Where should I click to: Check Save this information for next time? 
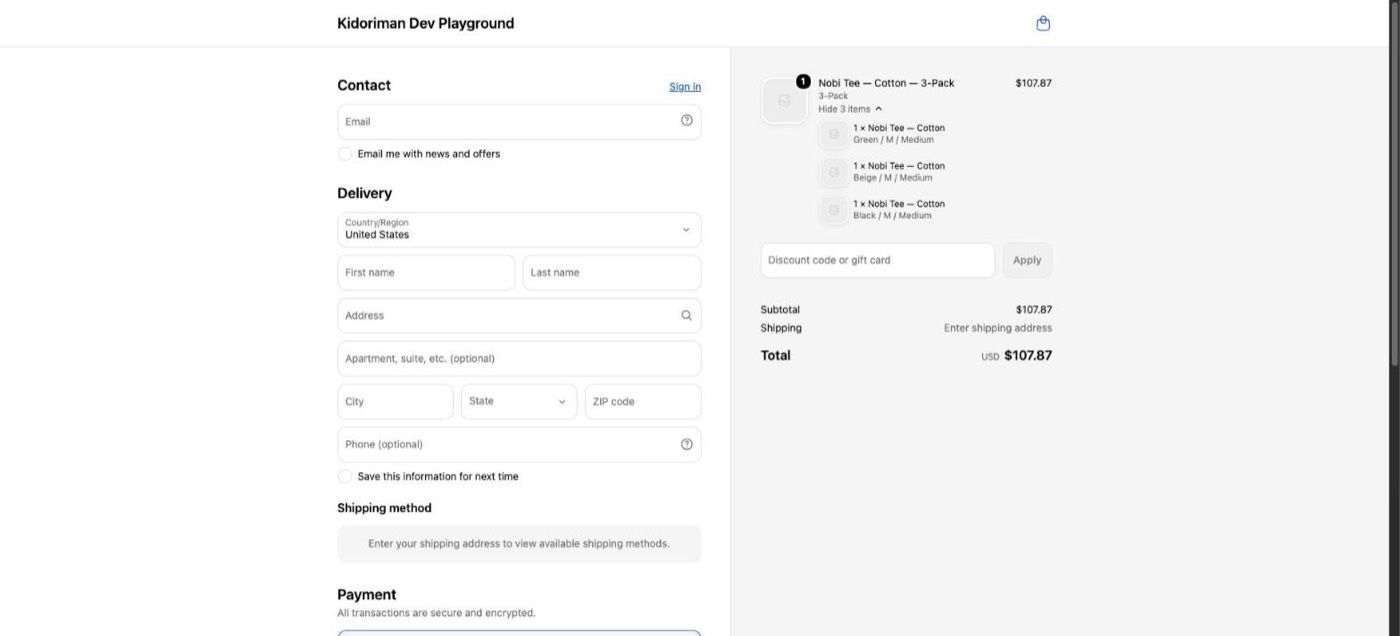345,477
